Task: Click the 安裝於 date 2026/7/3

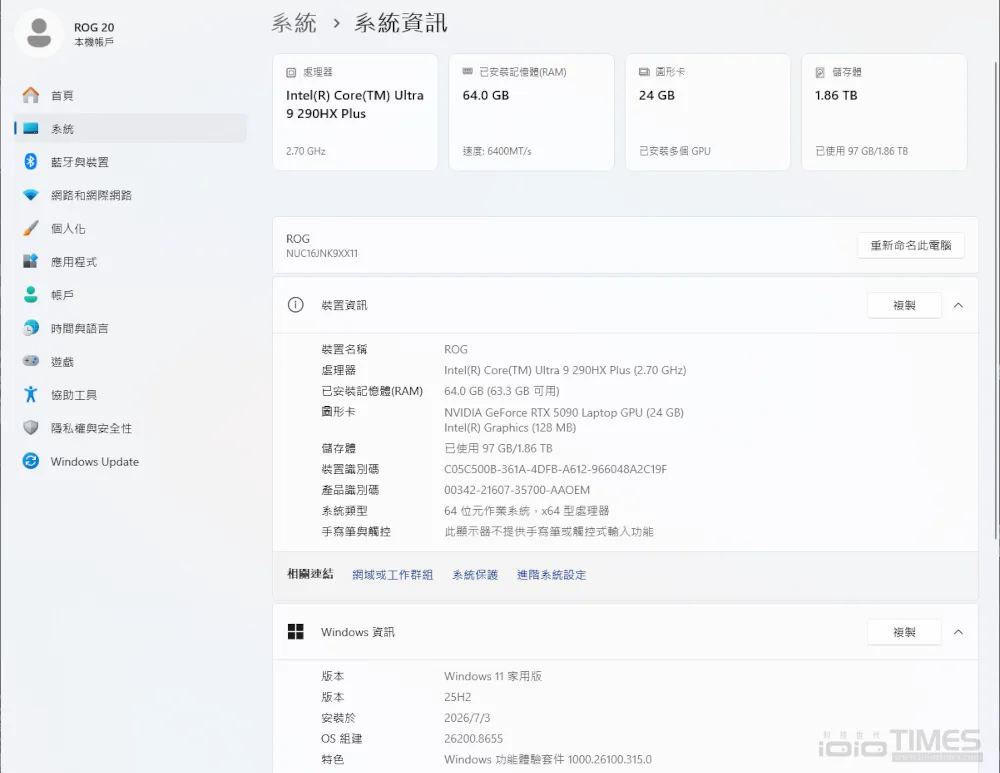Action: click(467, 718)
